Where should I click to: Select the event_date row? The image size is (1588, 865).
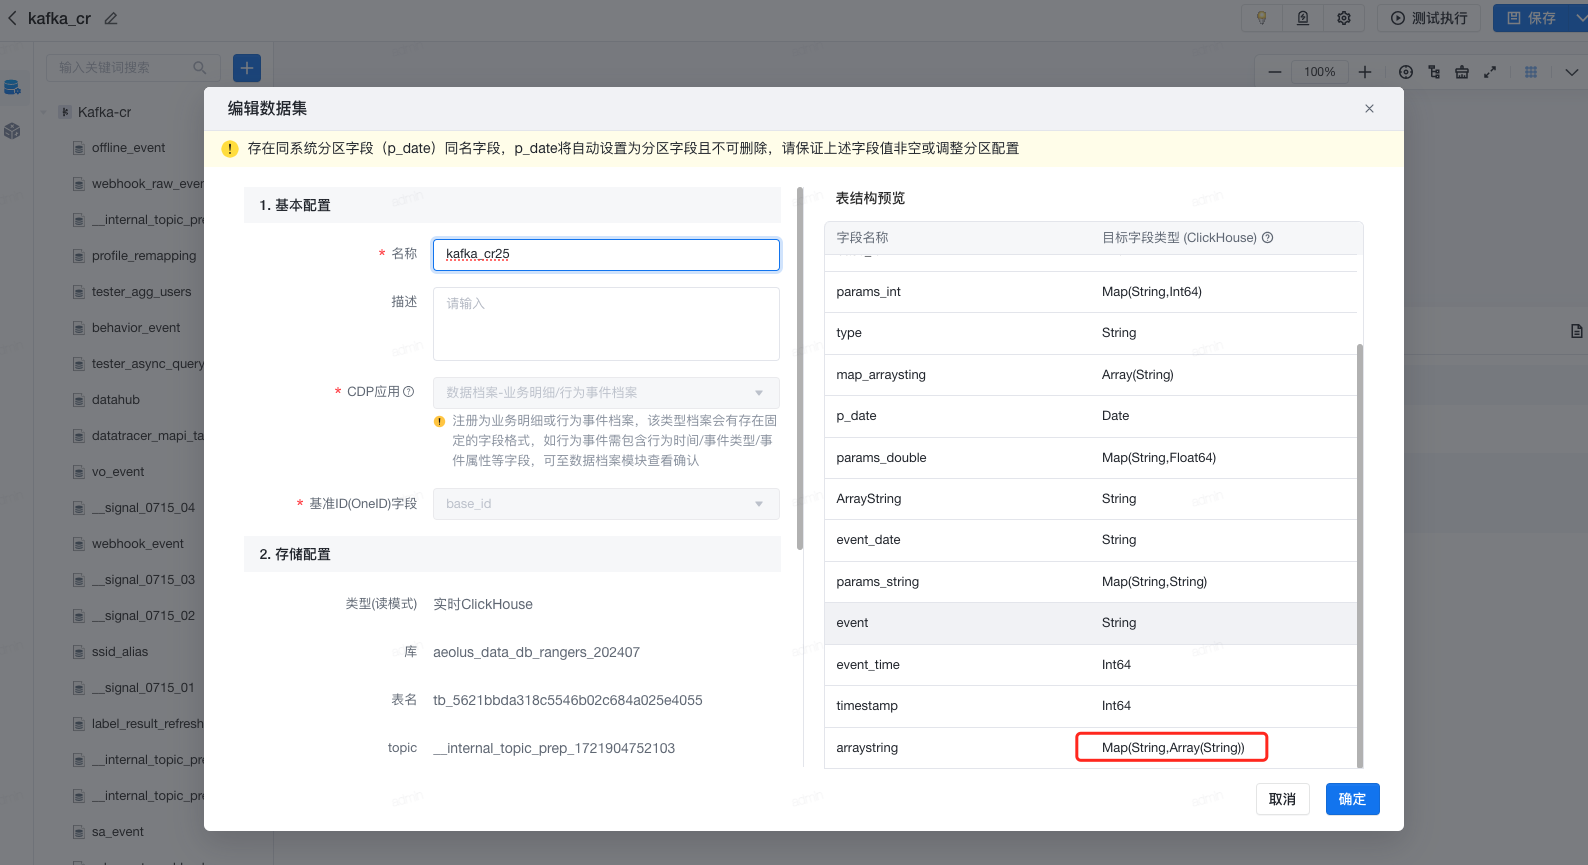tap(1090, 540)
